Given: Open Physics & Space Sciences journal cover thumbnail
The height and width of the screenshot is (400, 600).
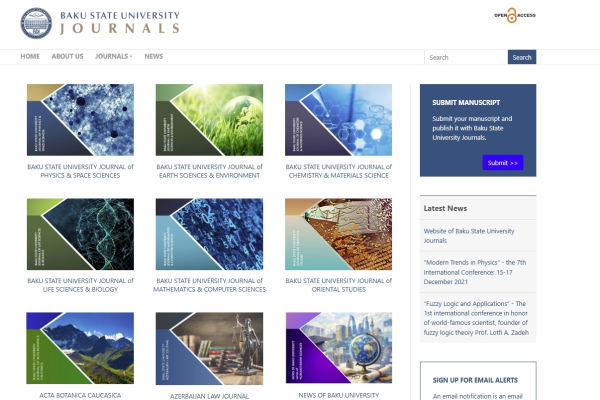Looking at the screenshot, I should [80, 120].
